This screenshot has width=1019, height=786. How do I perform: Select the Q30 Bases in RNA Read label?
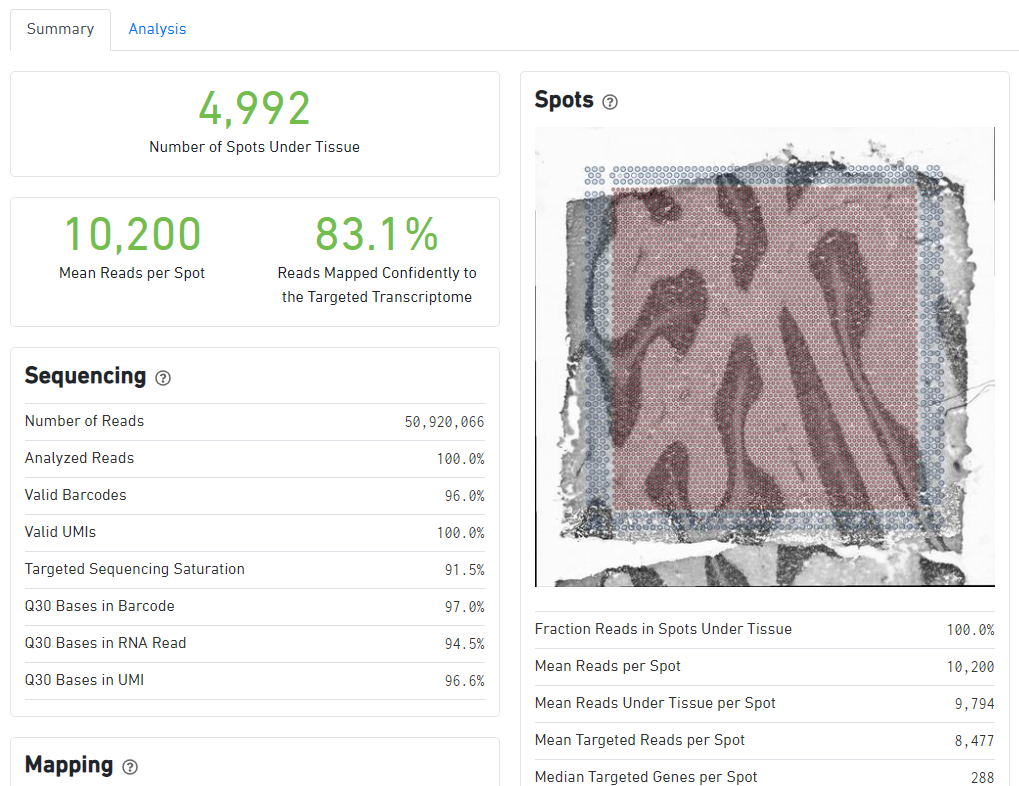[105, 643]
